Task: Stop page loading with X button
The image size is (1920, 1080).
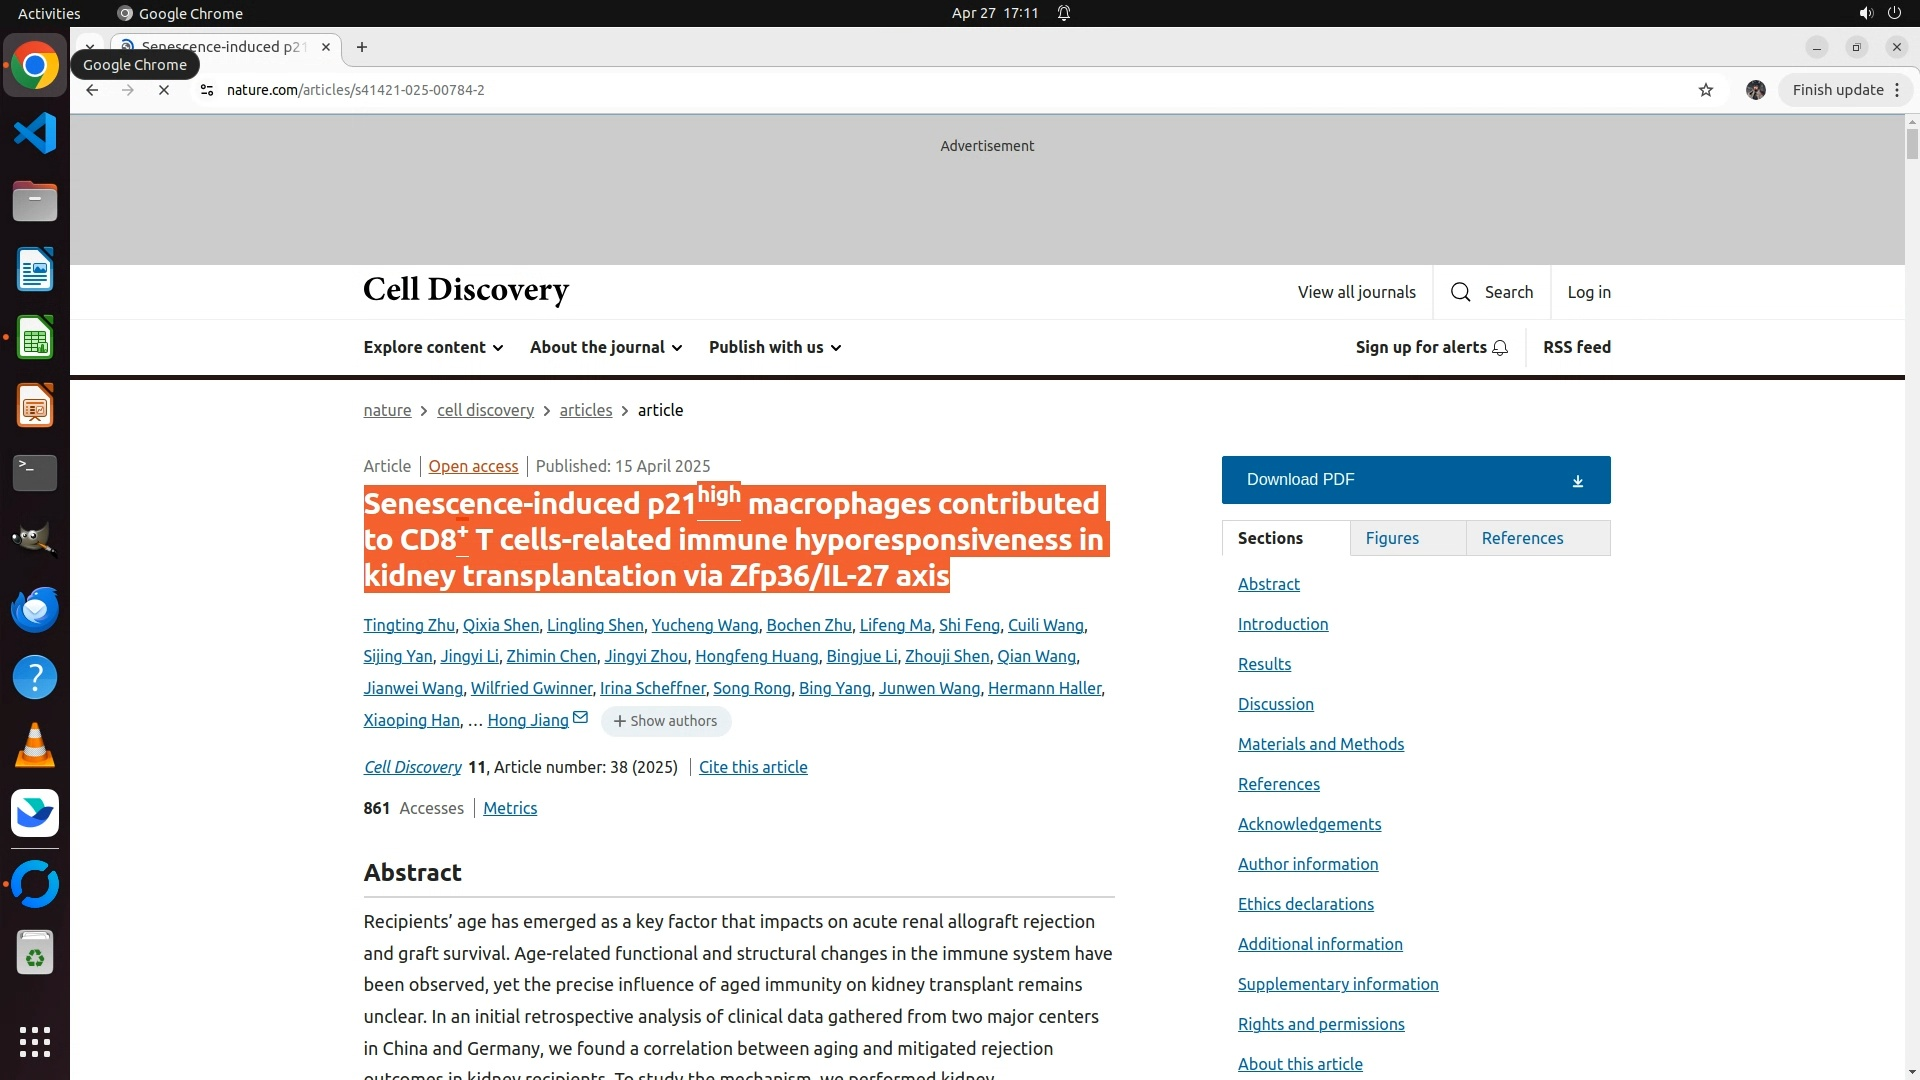Action: click(164, 90)
